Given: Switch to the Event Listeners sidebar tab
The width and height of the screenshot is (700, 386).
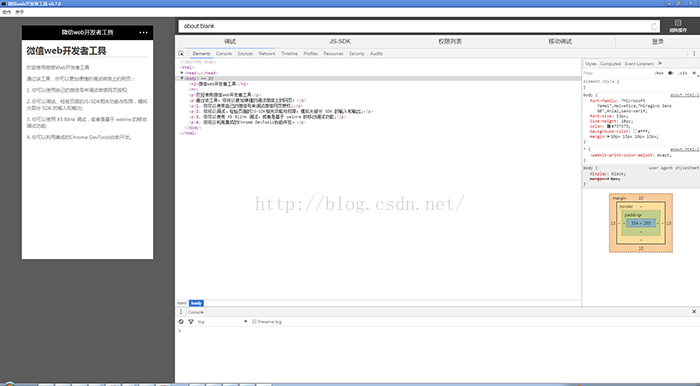Looking at the screenshot, I should (639, 64).
